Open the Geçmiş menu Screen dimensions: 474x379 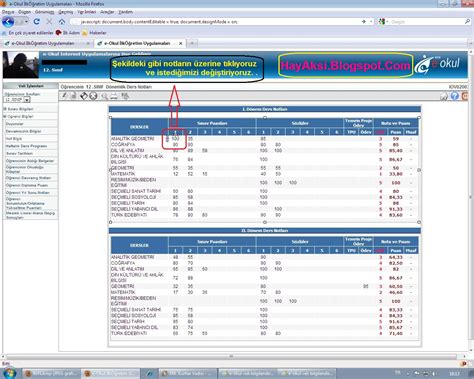(x=66, y=12)
